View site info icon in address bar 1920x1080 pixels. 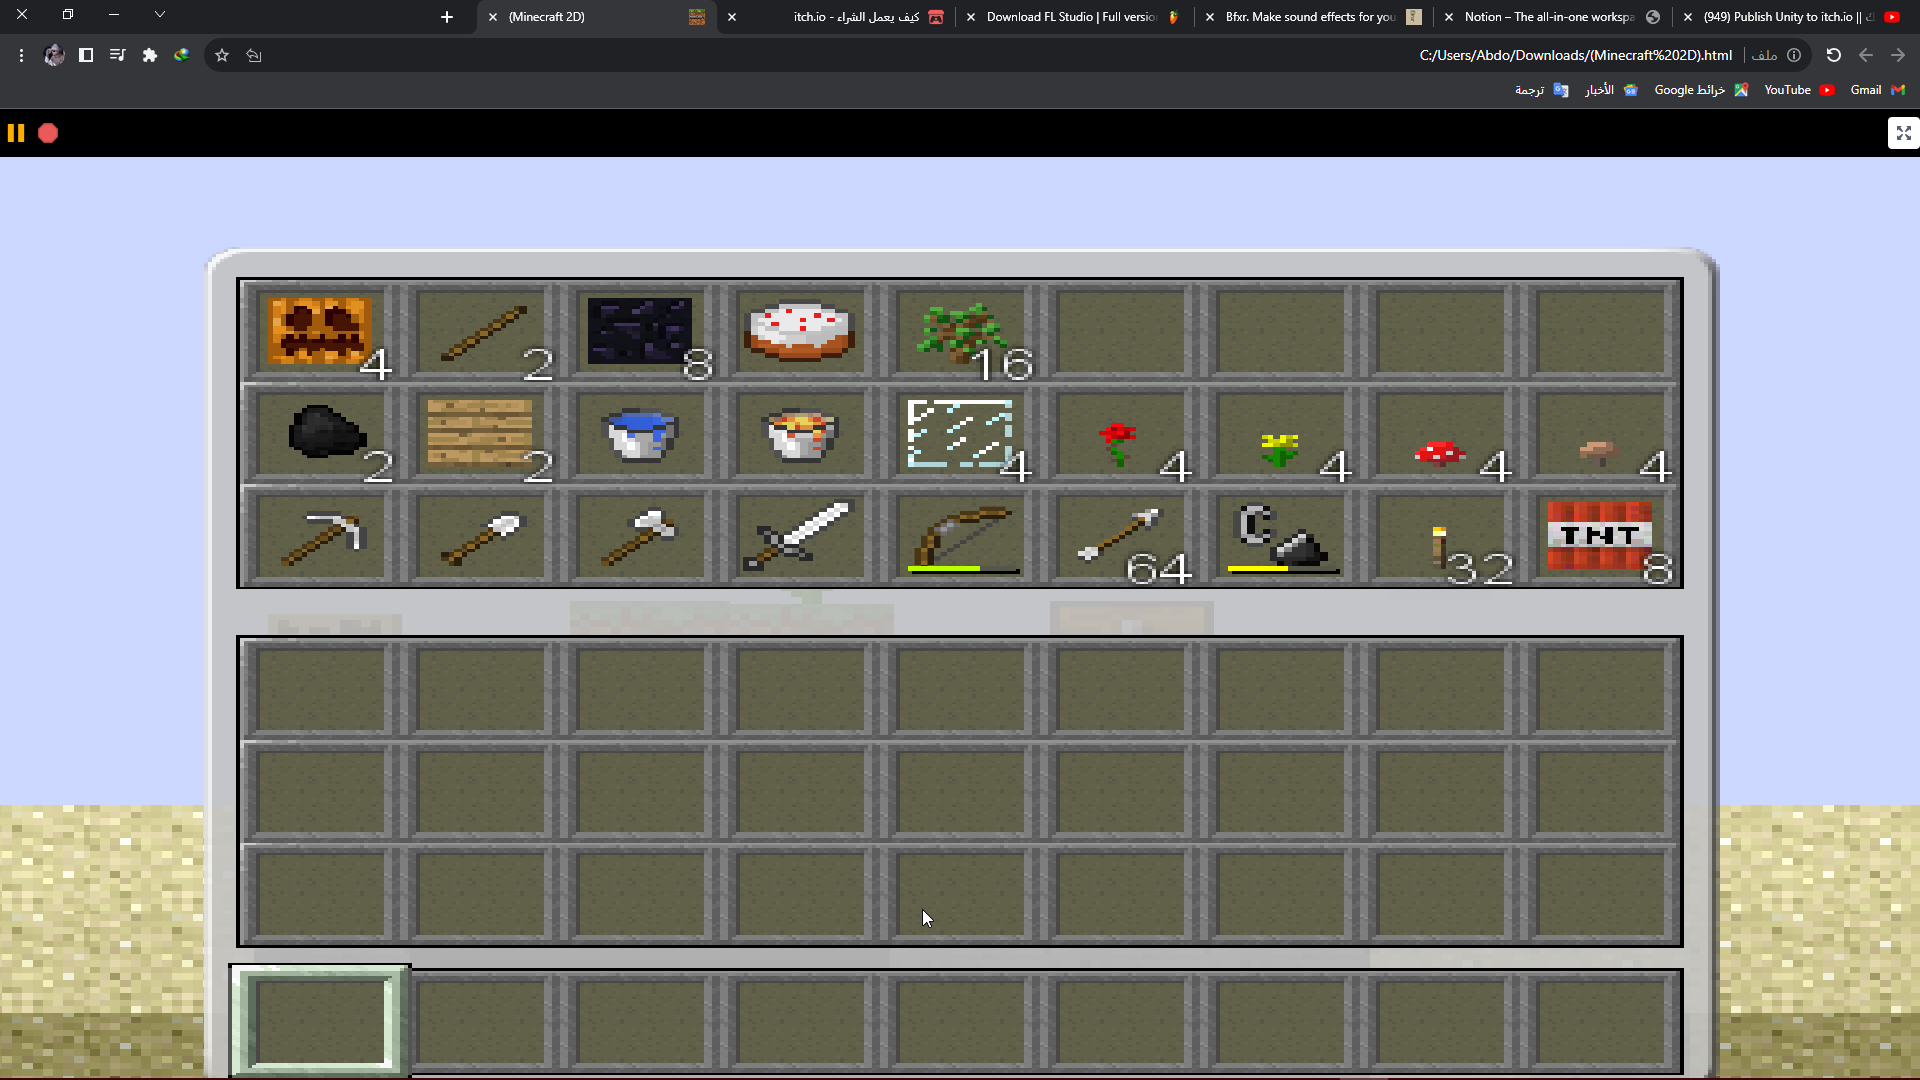pos(1794,56)
